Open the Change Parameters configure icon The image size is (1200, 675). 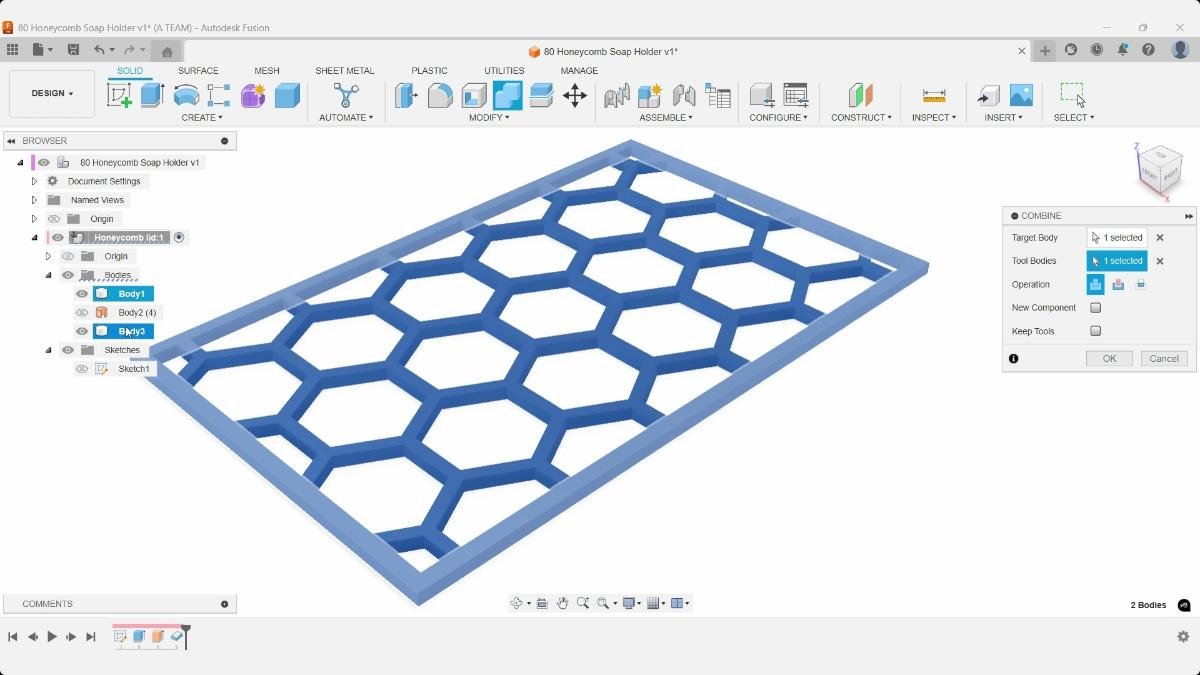(x=796, y=95)
